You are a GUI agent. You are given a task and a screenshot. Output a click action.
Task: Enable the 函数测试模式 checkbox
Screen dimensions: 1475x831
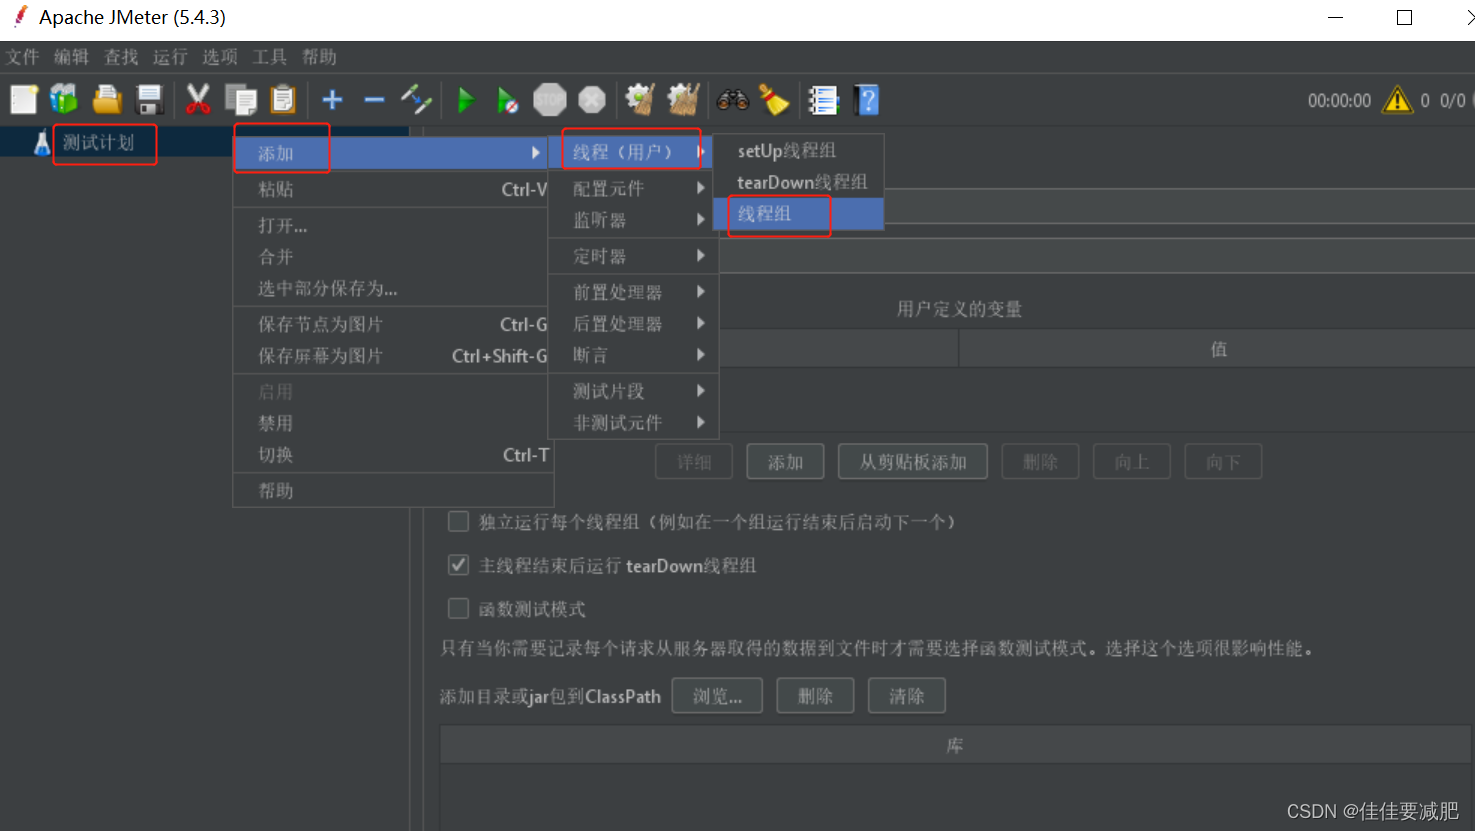(x=459, y=608)
